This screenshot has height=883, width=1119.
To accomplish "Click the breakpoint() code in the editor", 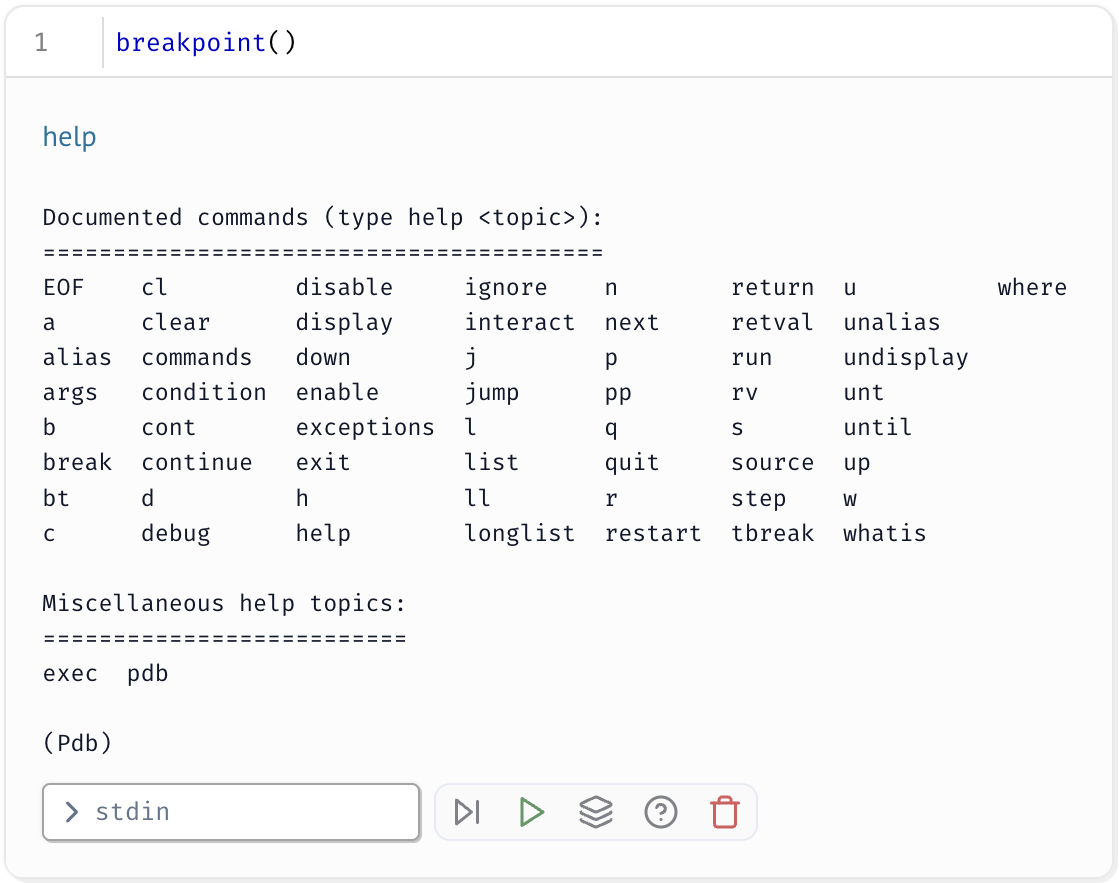I will coord(206,43).
